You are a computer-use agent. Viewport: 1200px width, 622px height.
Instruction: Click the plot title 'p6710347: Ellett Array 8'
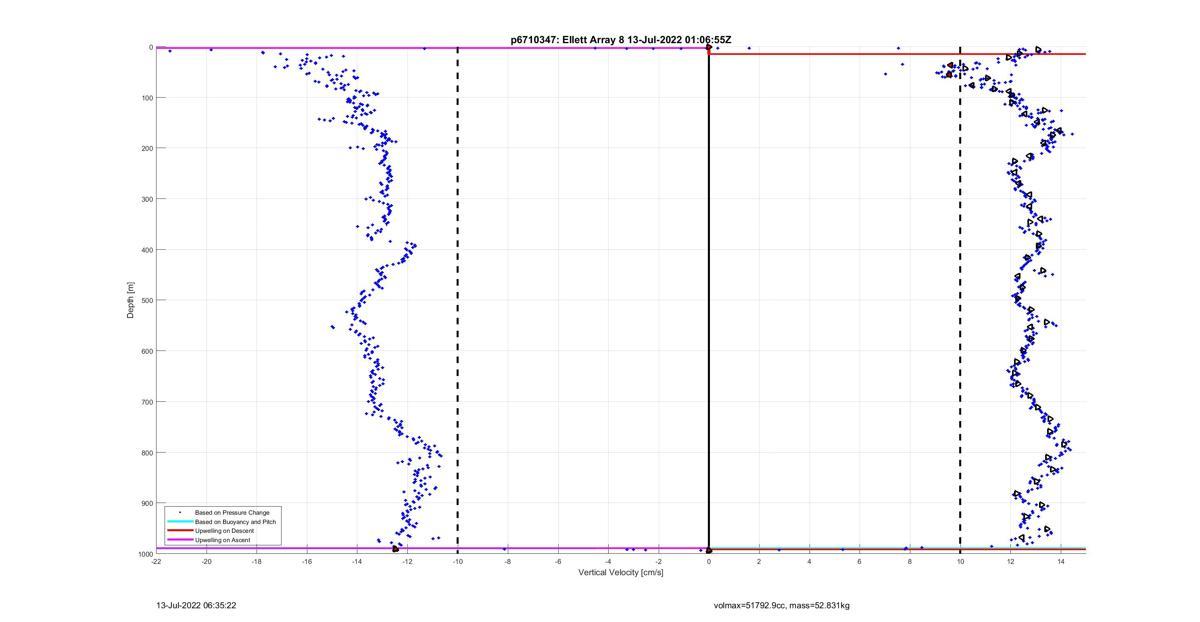pos(567,40)
